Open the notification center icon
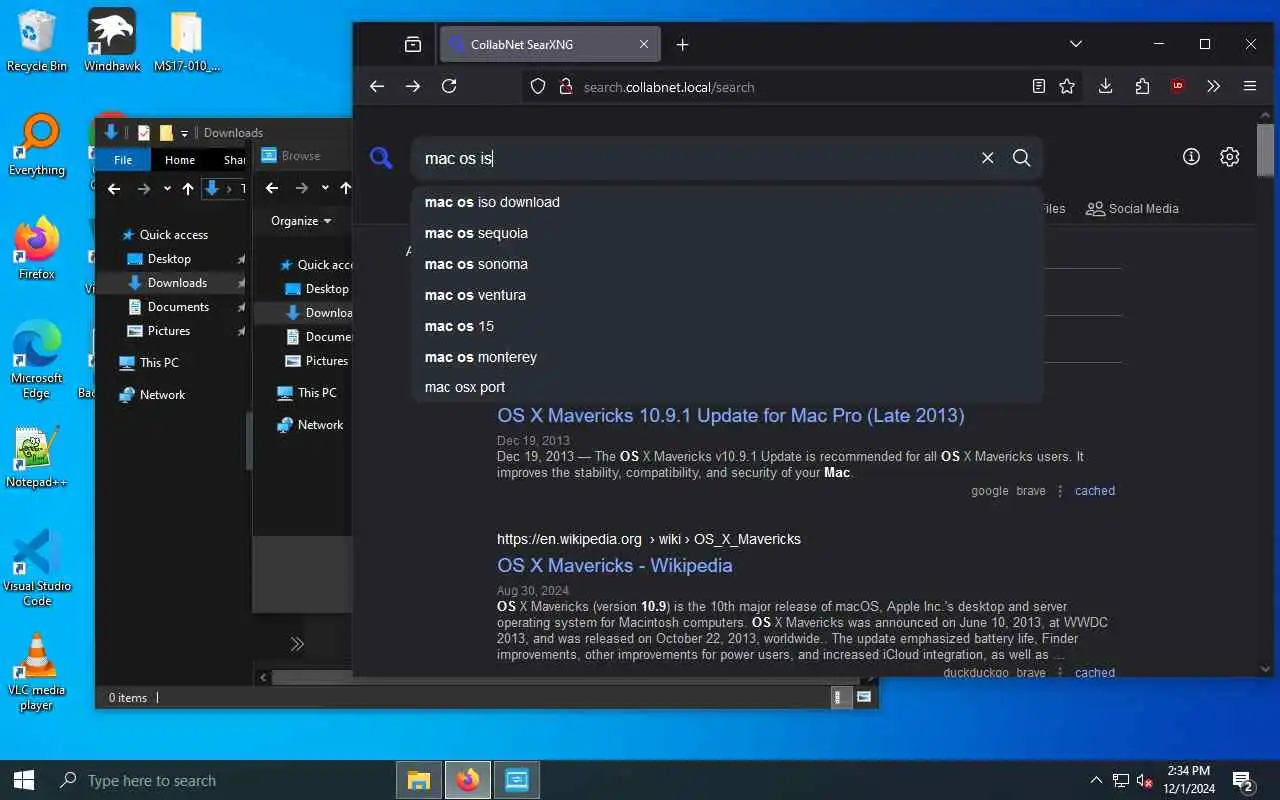 tap(1243, 780)
